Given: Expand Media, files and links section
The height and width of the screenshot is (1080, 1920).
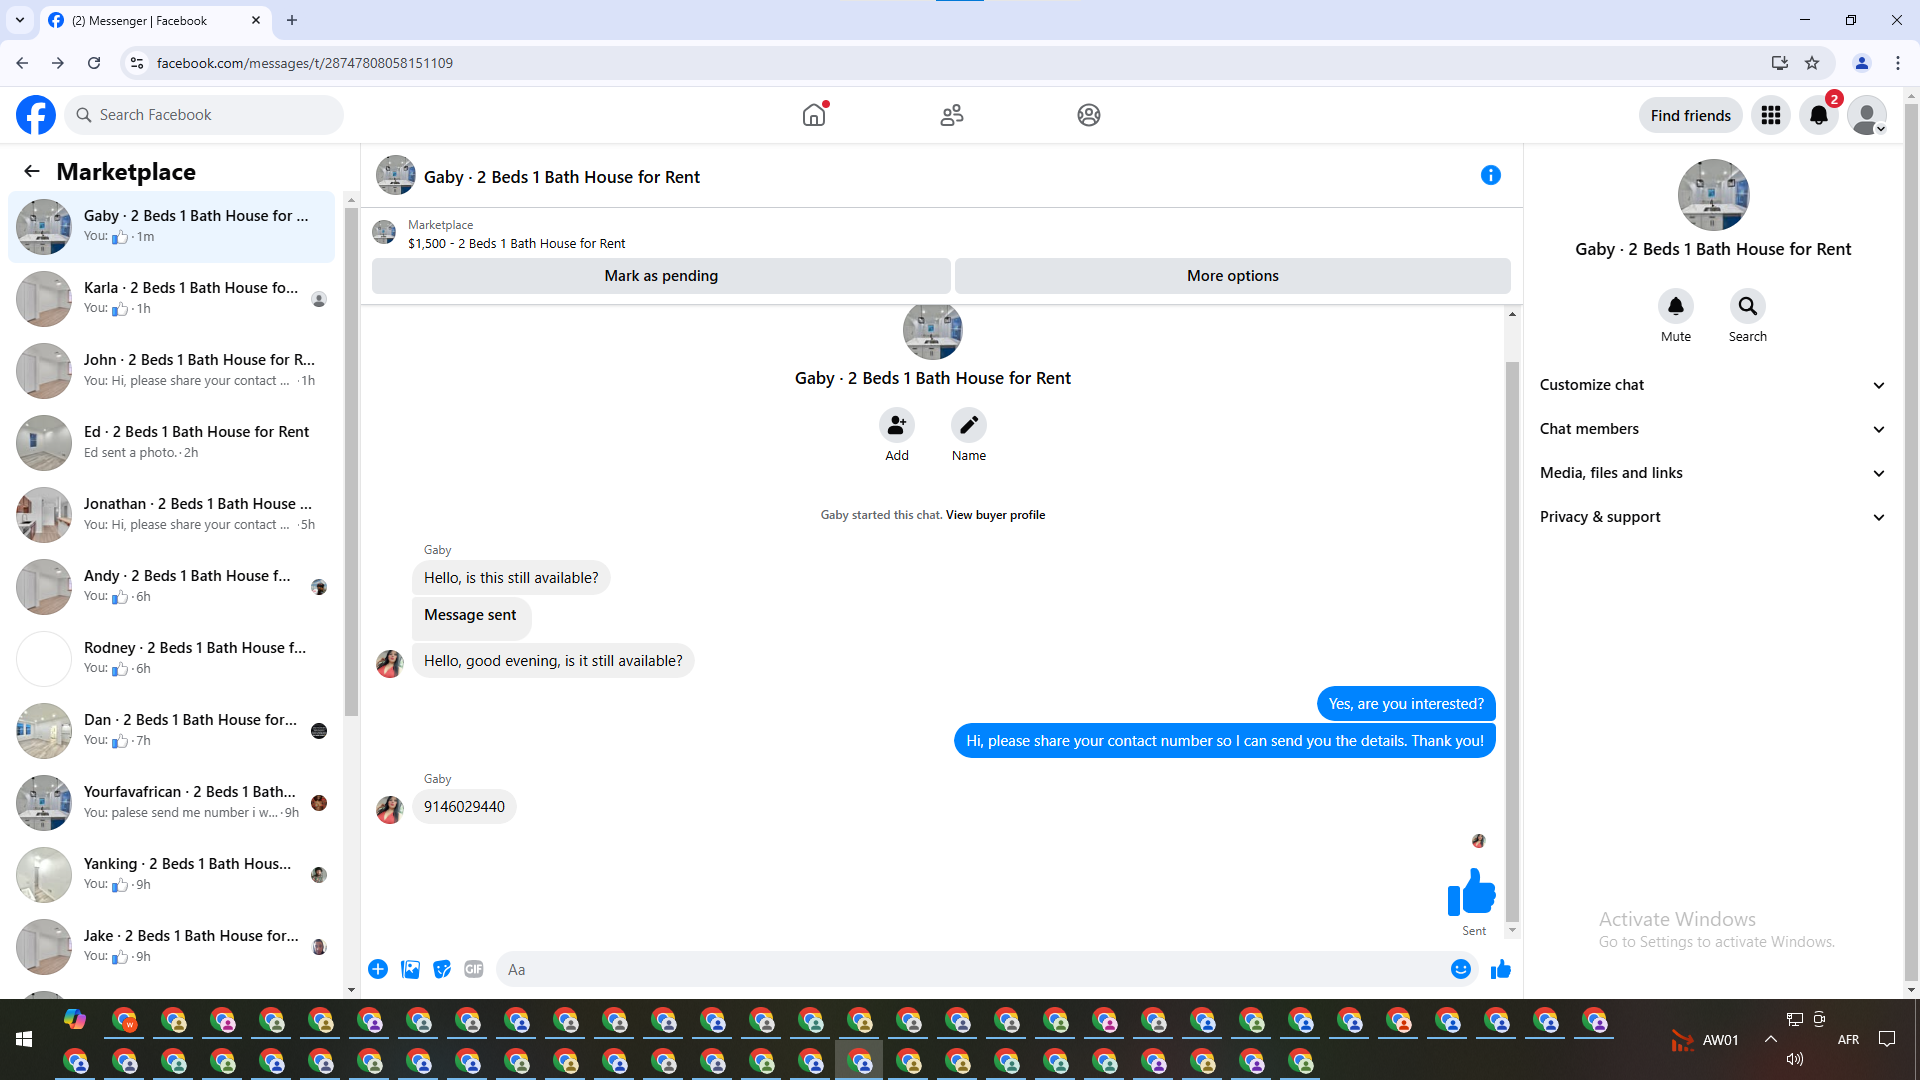Looking at the screenshot, I should [1713, 473].
